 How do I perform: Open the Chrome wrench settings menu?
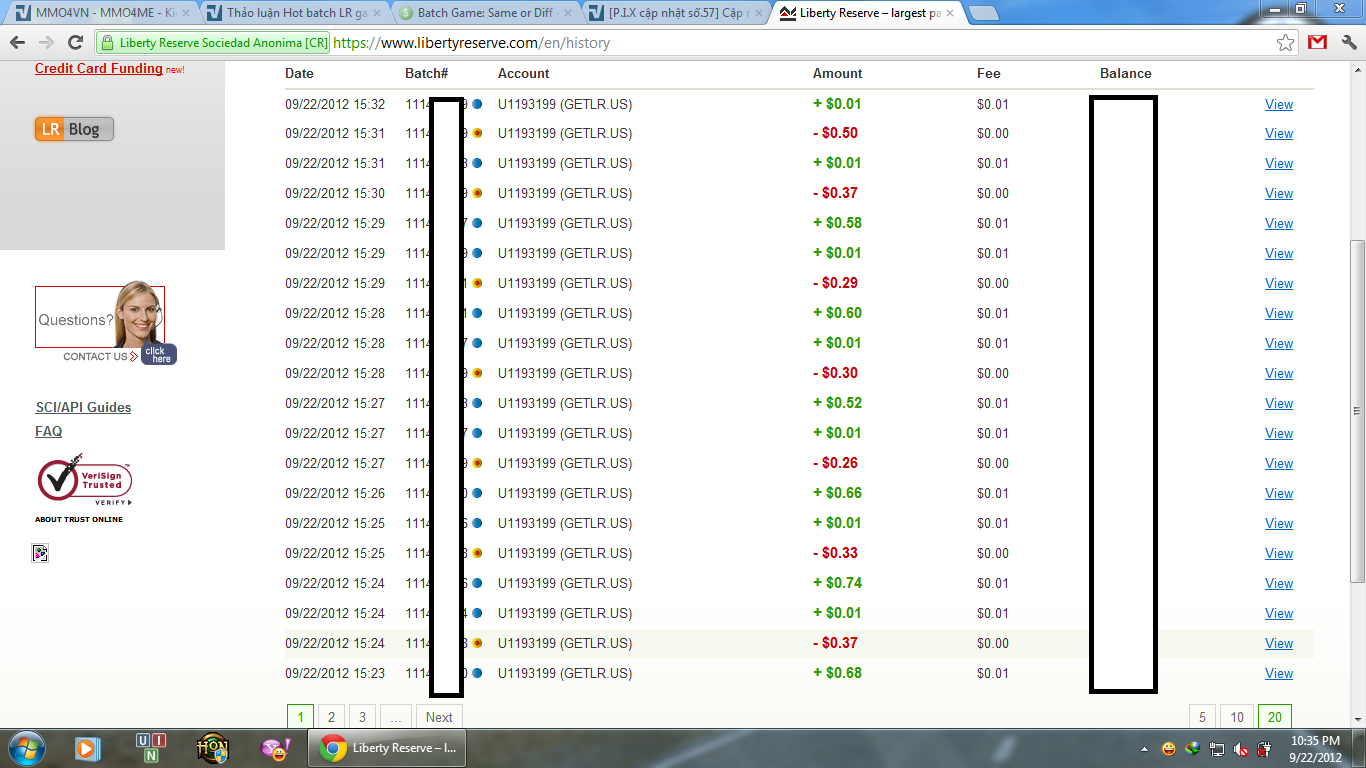click(x=1349, y=43)
